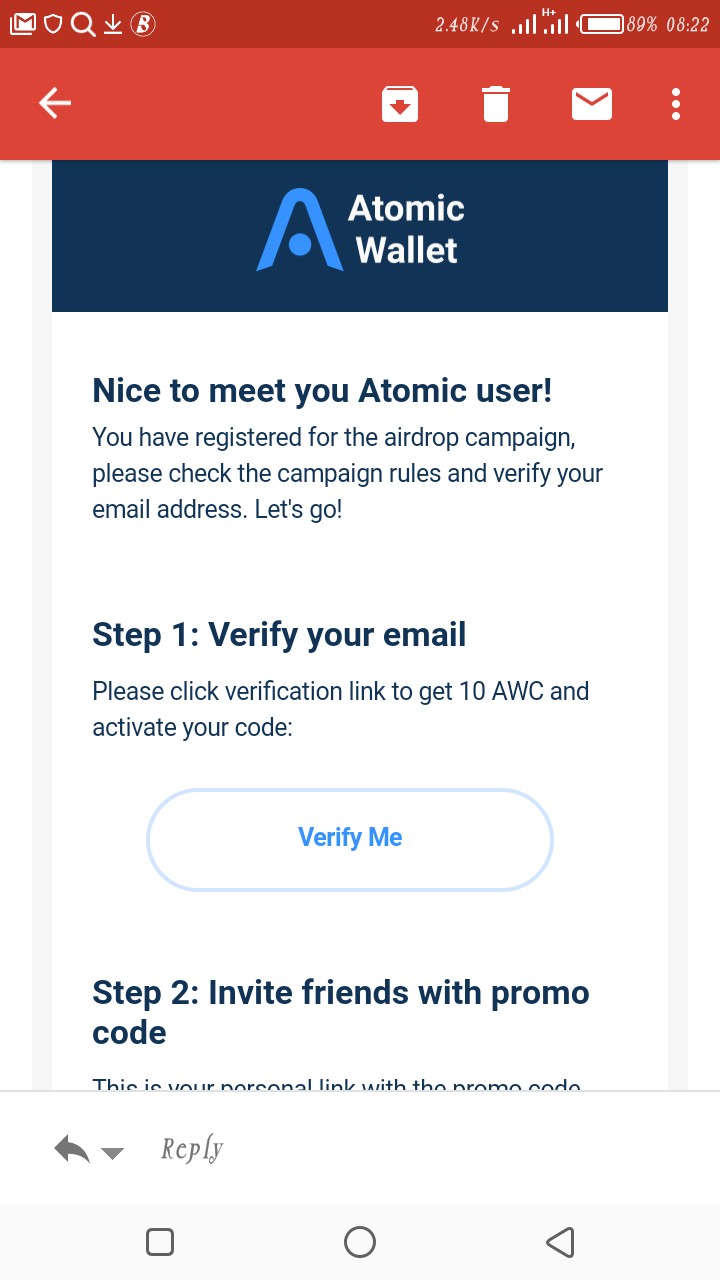Delete email with the trash icon

tap(496, 104)
